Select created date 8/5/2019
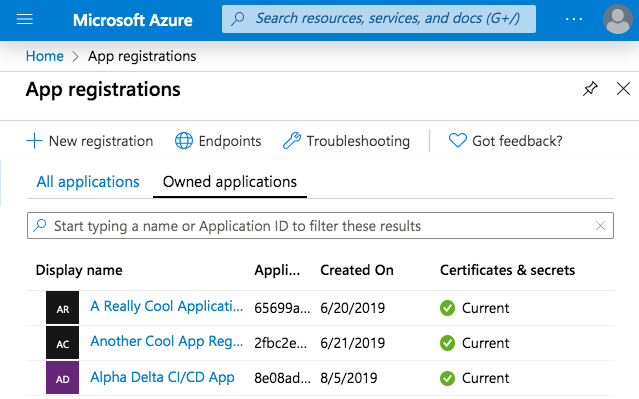Screen dimensions: 639x399 349,378
